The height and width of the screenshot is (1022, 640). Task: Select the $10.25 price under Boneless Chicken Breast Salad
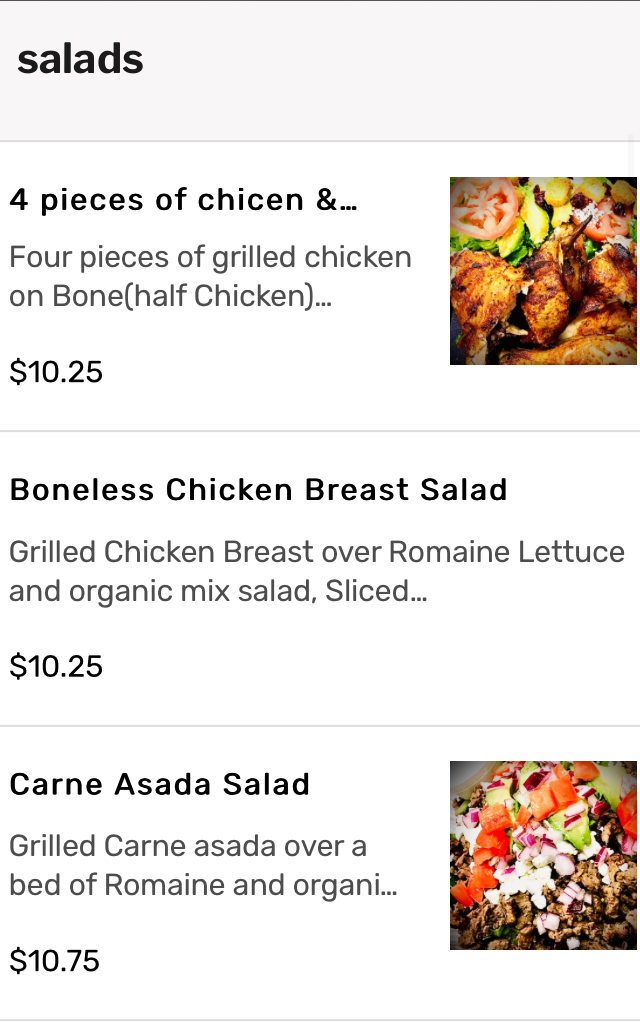[56, 667]
